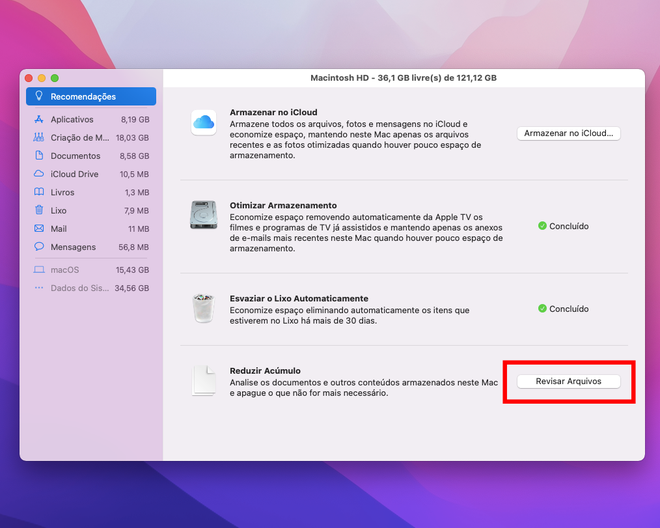
Task: Click the Esvaziar o Lixo description text
Action: coord(349,315)
